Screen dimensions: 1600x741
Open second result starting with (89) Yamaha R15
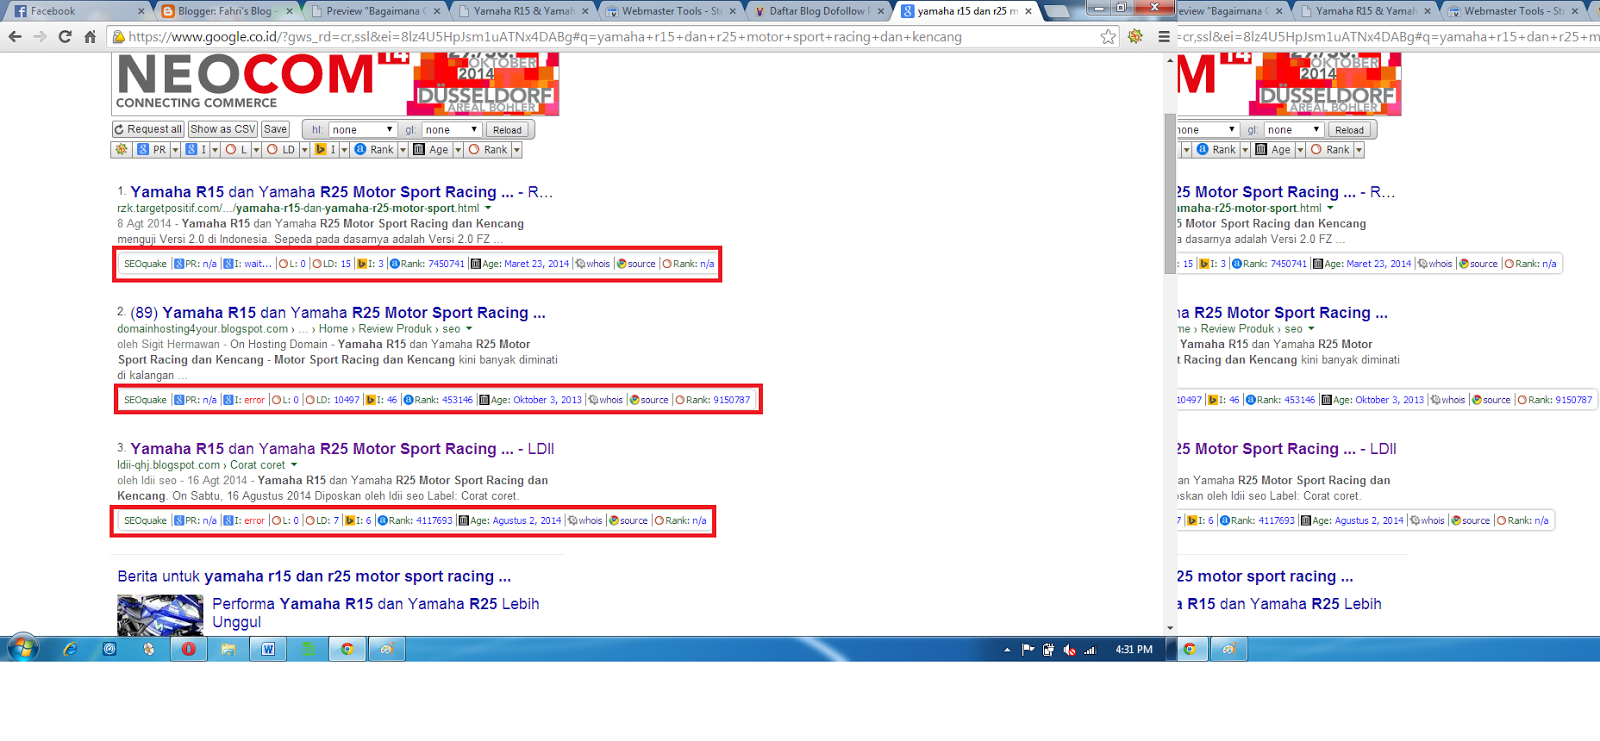(338, 313)
